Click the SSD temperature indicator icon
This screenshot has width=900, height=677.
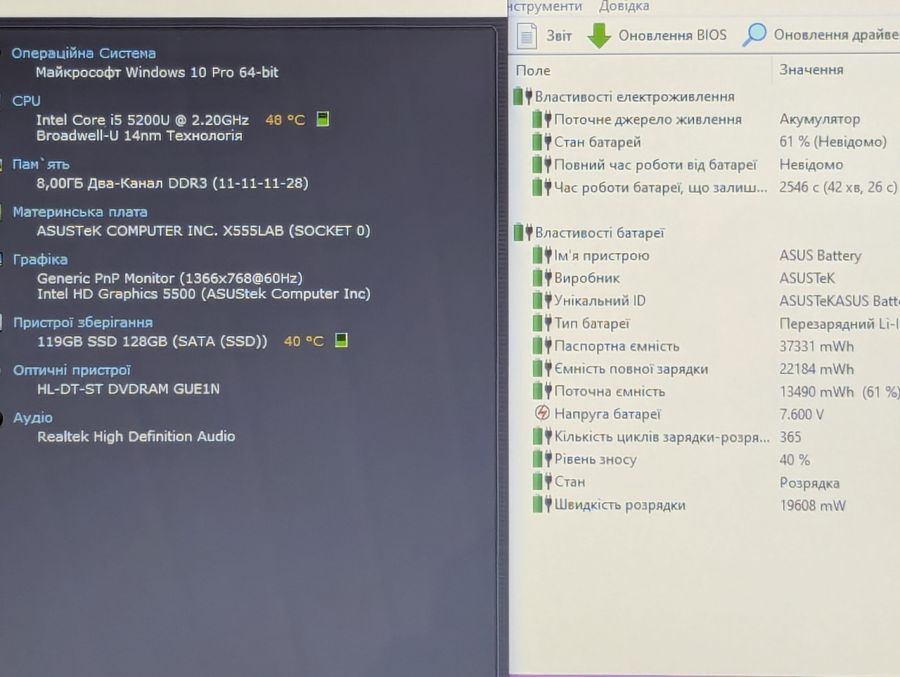coord(341,340)
